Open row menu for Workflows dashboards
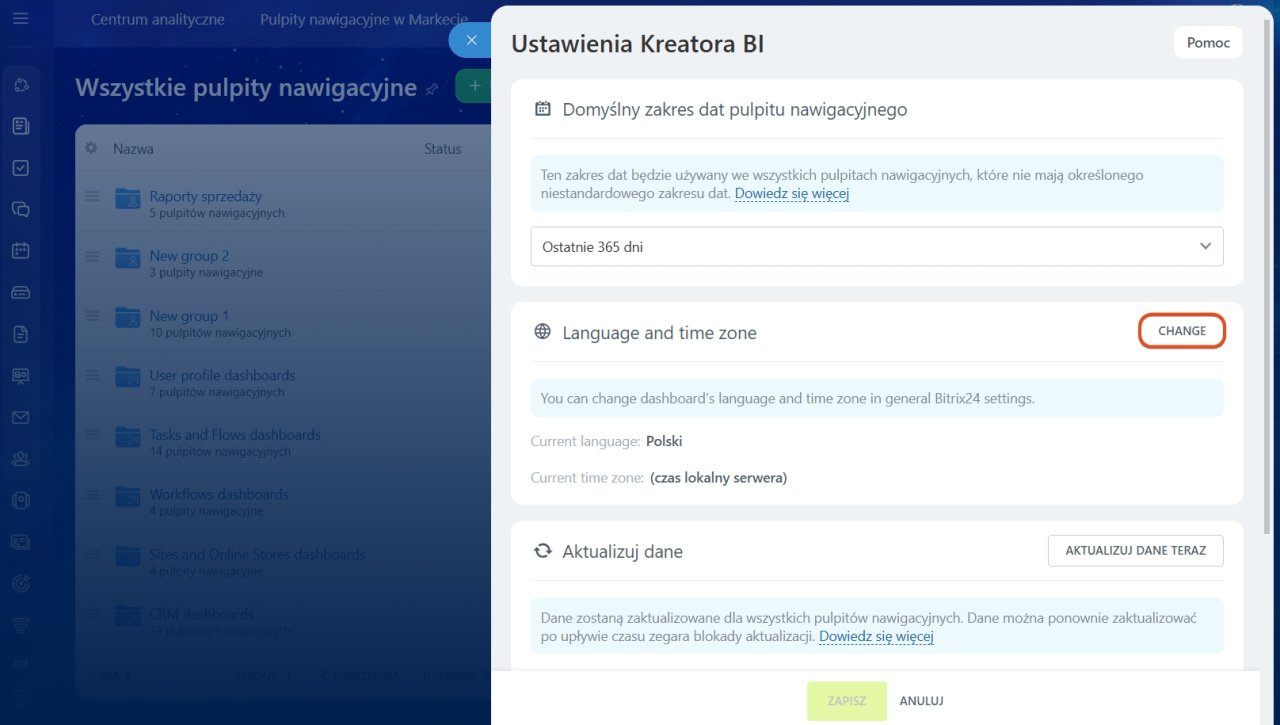 (92, 494)
